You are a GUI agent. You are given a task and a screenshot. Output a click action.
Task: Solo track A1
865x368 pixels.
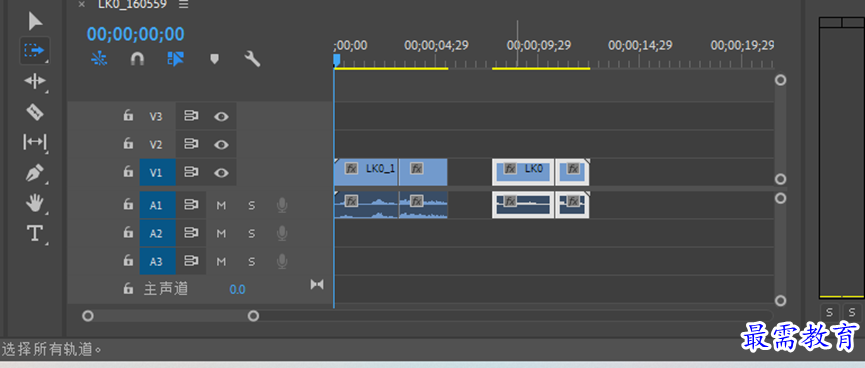(x=252, y=205)
